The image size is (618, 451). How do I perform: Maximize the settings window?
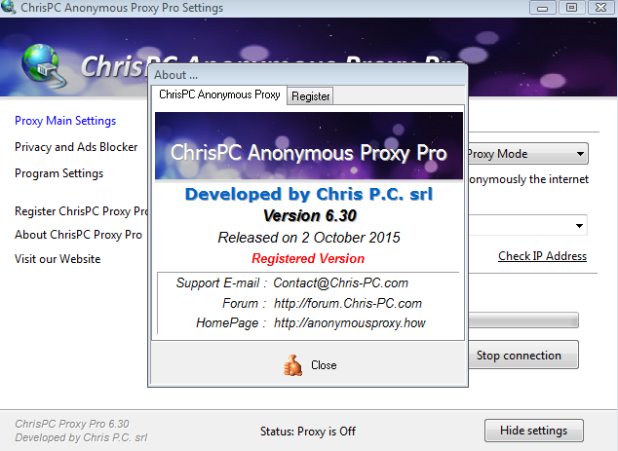coord(571,8)
